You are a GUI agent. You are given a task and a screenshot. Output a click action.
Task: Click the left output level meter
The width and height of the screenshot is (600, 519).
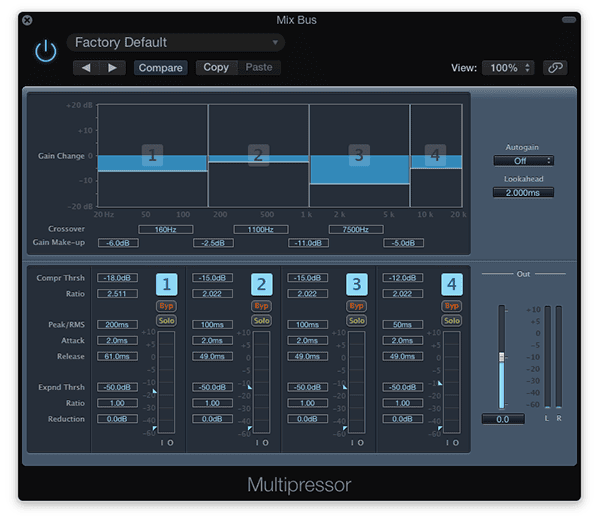548,356
